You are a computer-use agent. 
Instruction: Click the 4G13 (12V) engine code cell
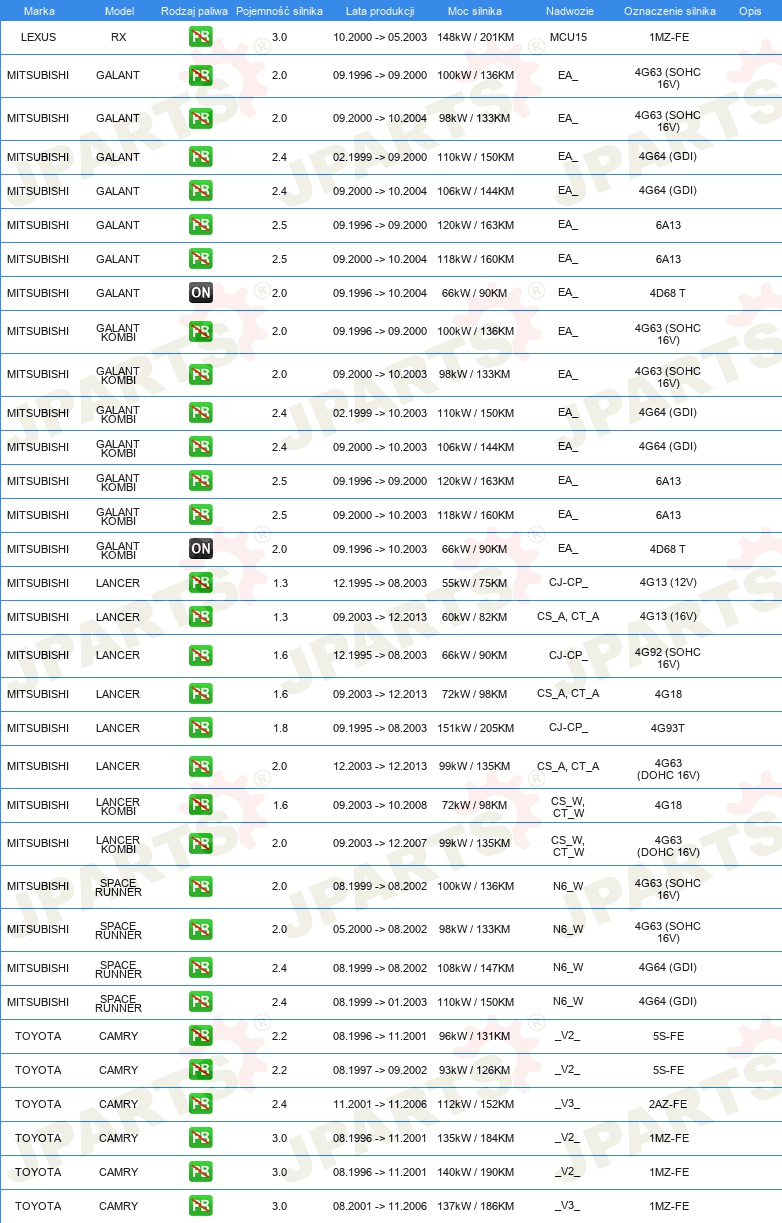(x=668, y=583)
